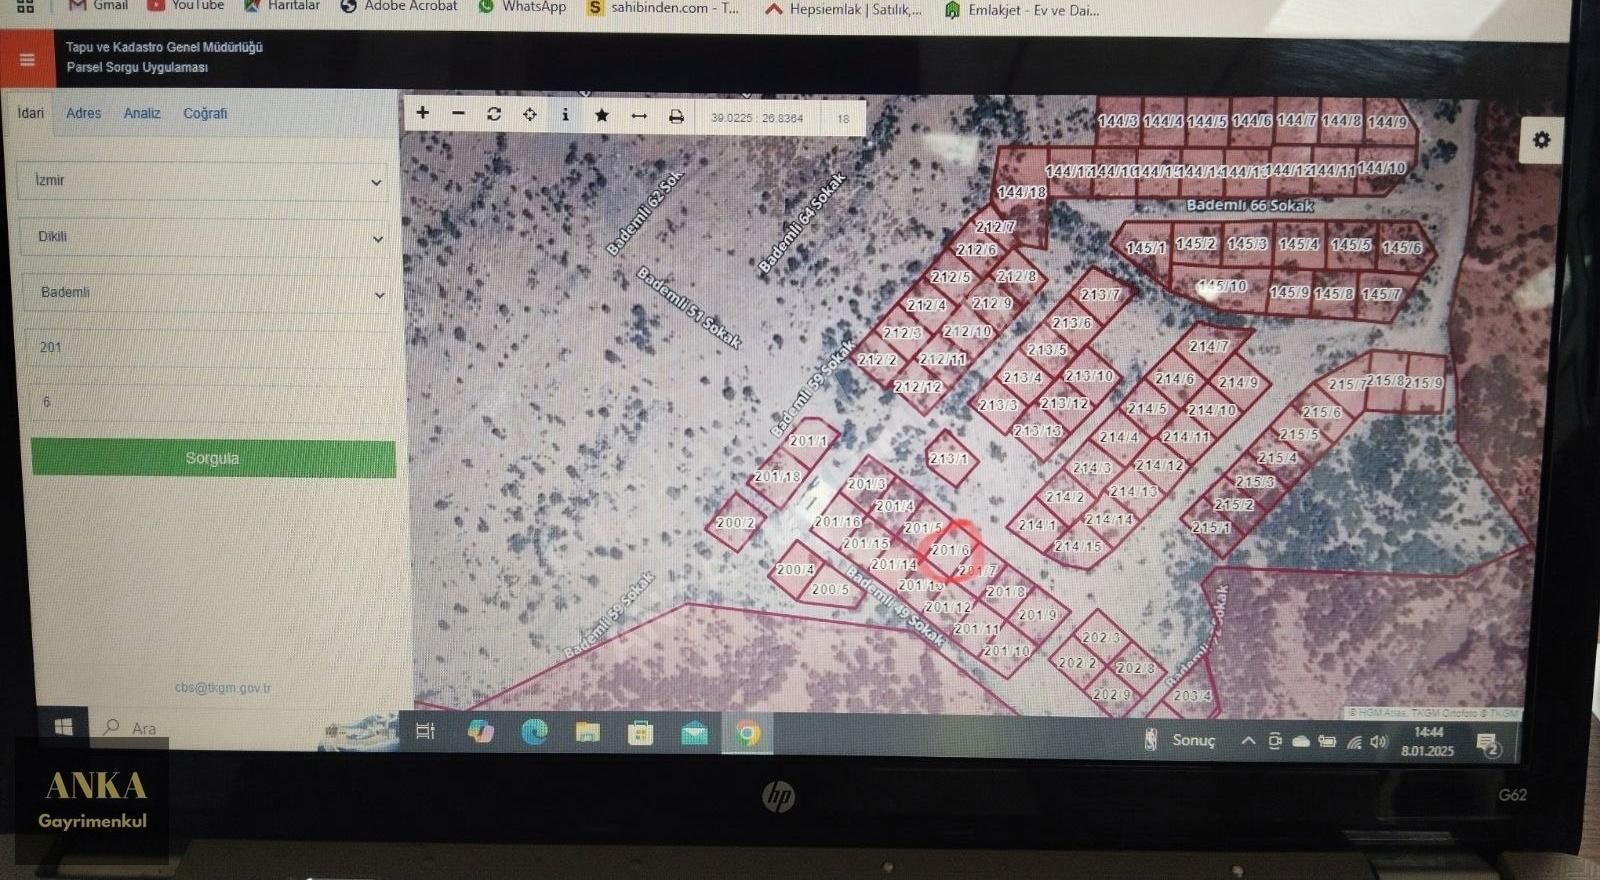The width and height of the screenshot is (1600, 880).
Task: Select parcel 201/6 on the map
Action: tap(949, 550)
